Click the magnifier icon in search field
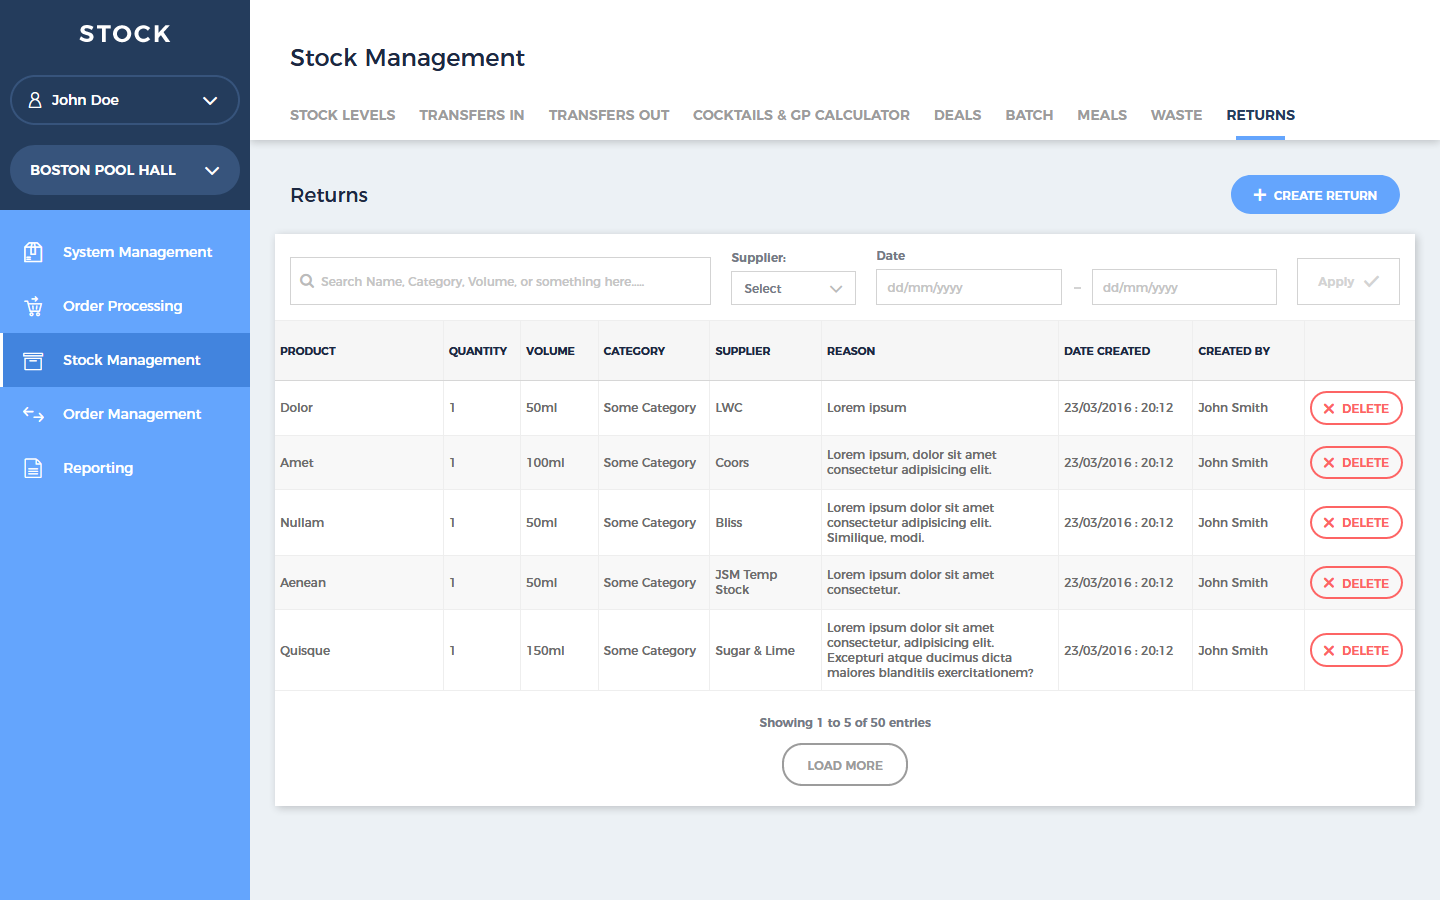 click(x=307, y=281)
